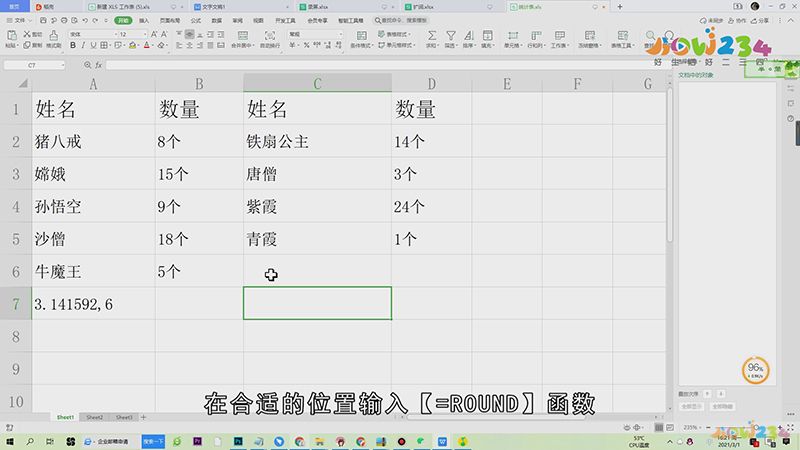Click the fx insert function icon
This screenshot has width=800, height=450.
pyautogui.click(x=98, y=65)
